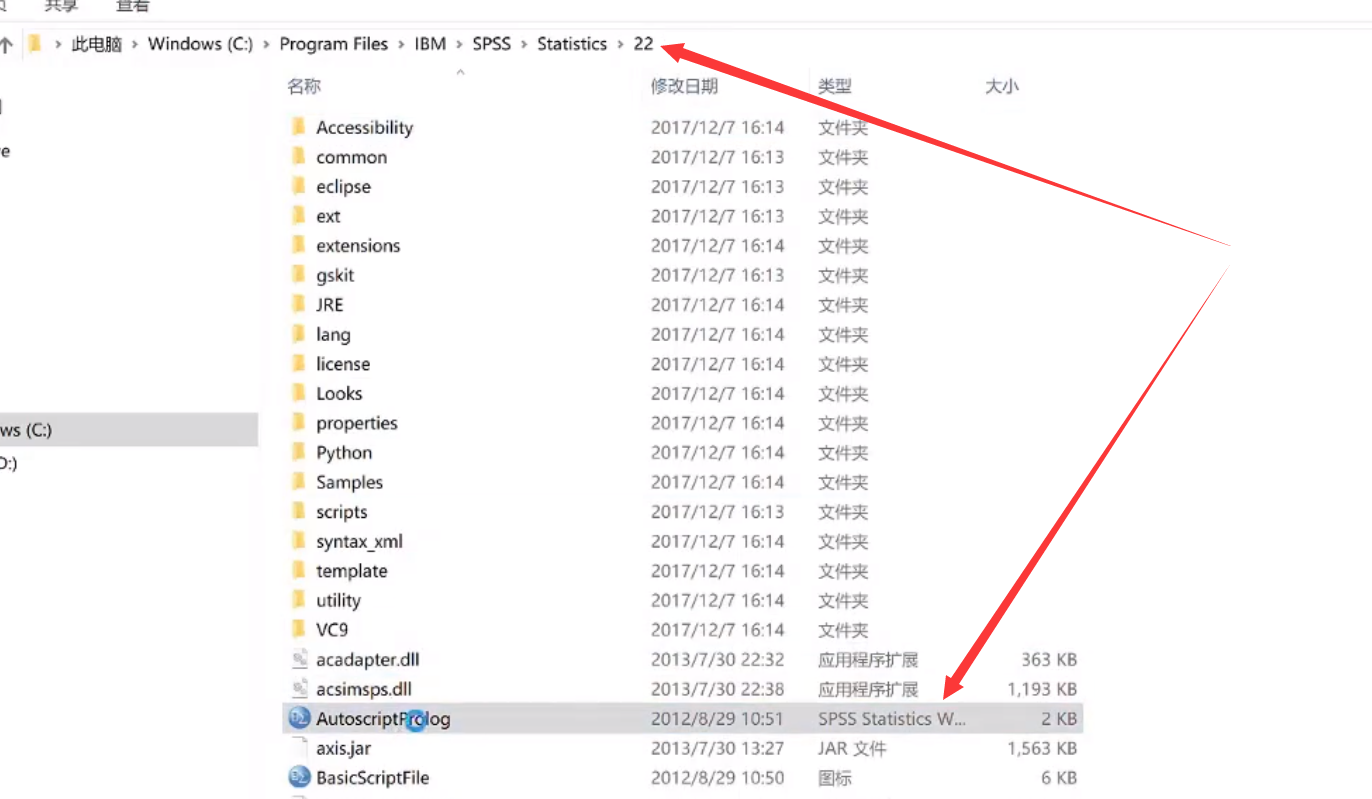Open the Accessibility folder icon
This screenshot has height=799, width=1372.
298,127
